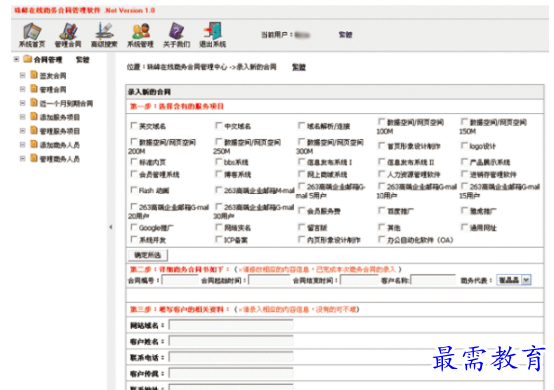Toggle the tree box next to 签发合同
The height and width of the screenshot is (390, 554).
pos(23,75)
